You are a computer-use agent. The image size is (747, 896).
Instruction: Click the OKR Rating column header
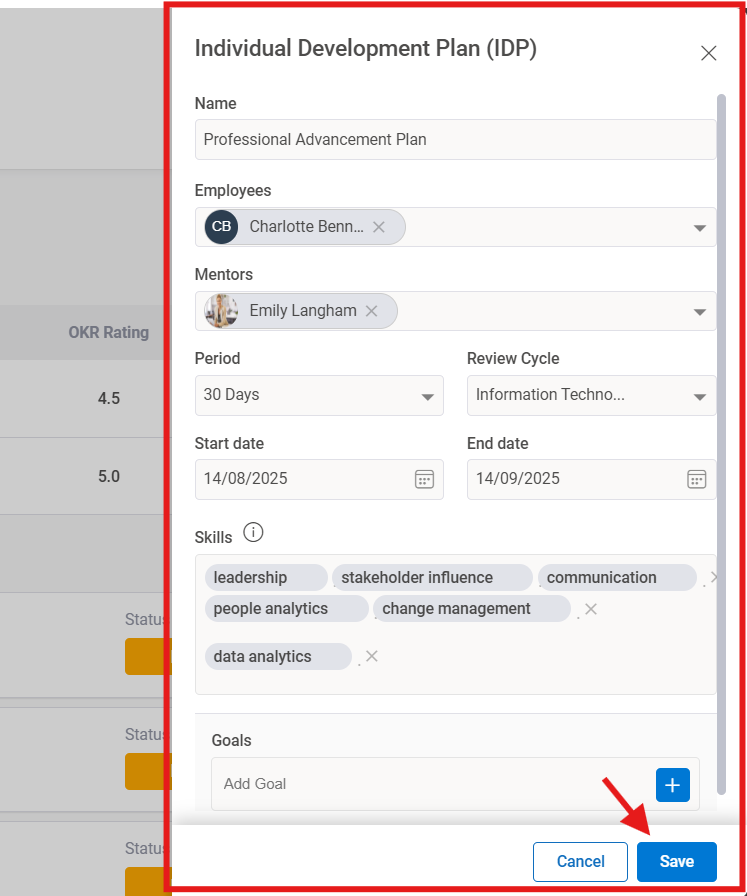(109, 333)
